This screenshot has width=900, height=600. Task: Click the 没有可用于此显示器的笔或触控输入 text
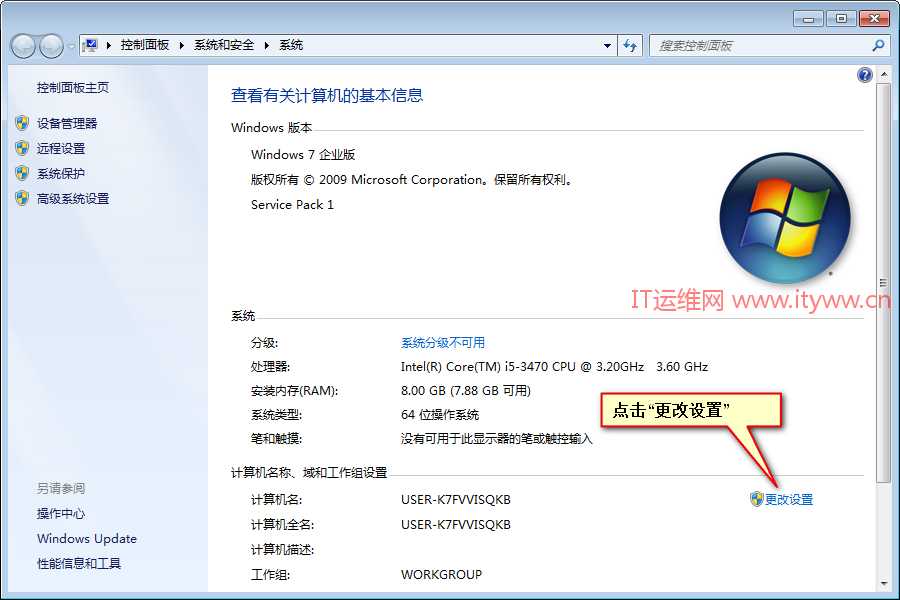click(496, 439)
